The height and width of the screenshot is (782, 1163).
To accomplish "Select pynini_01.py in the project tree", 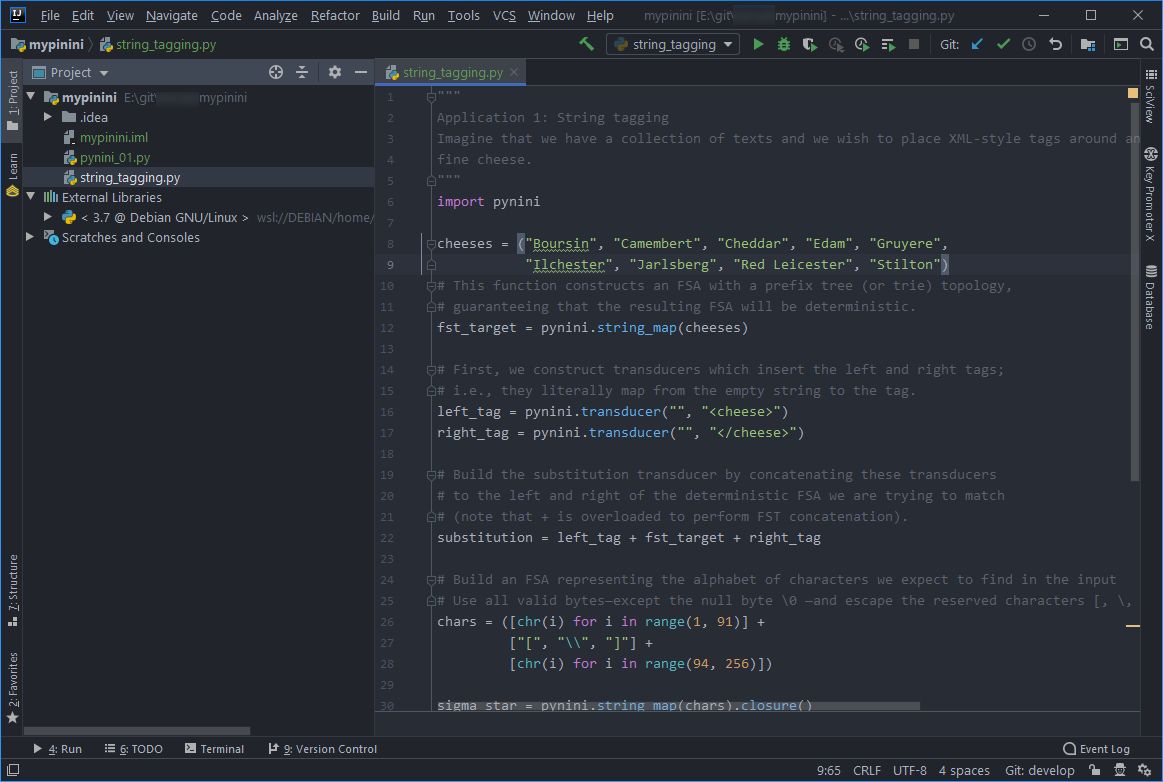I will [115, 157].
